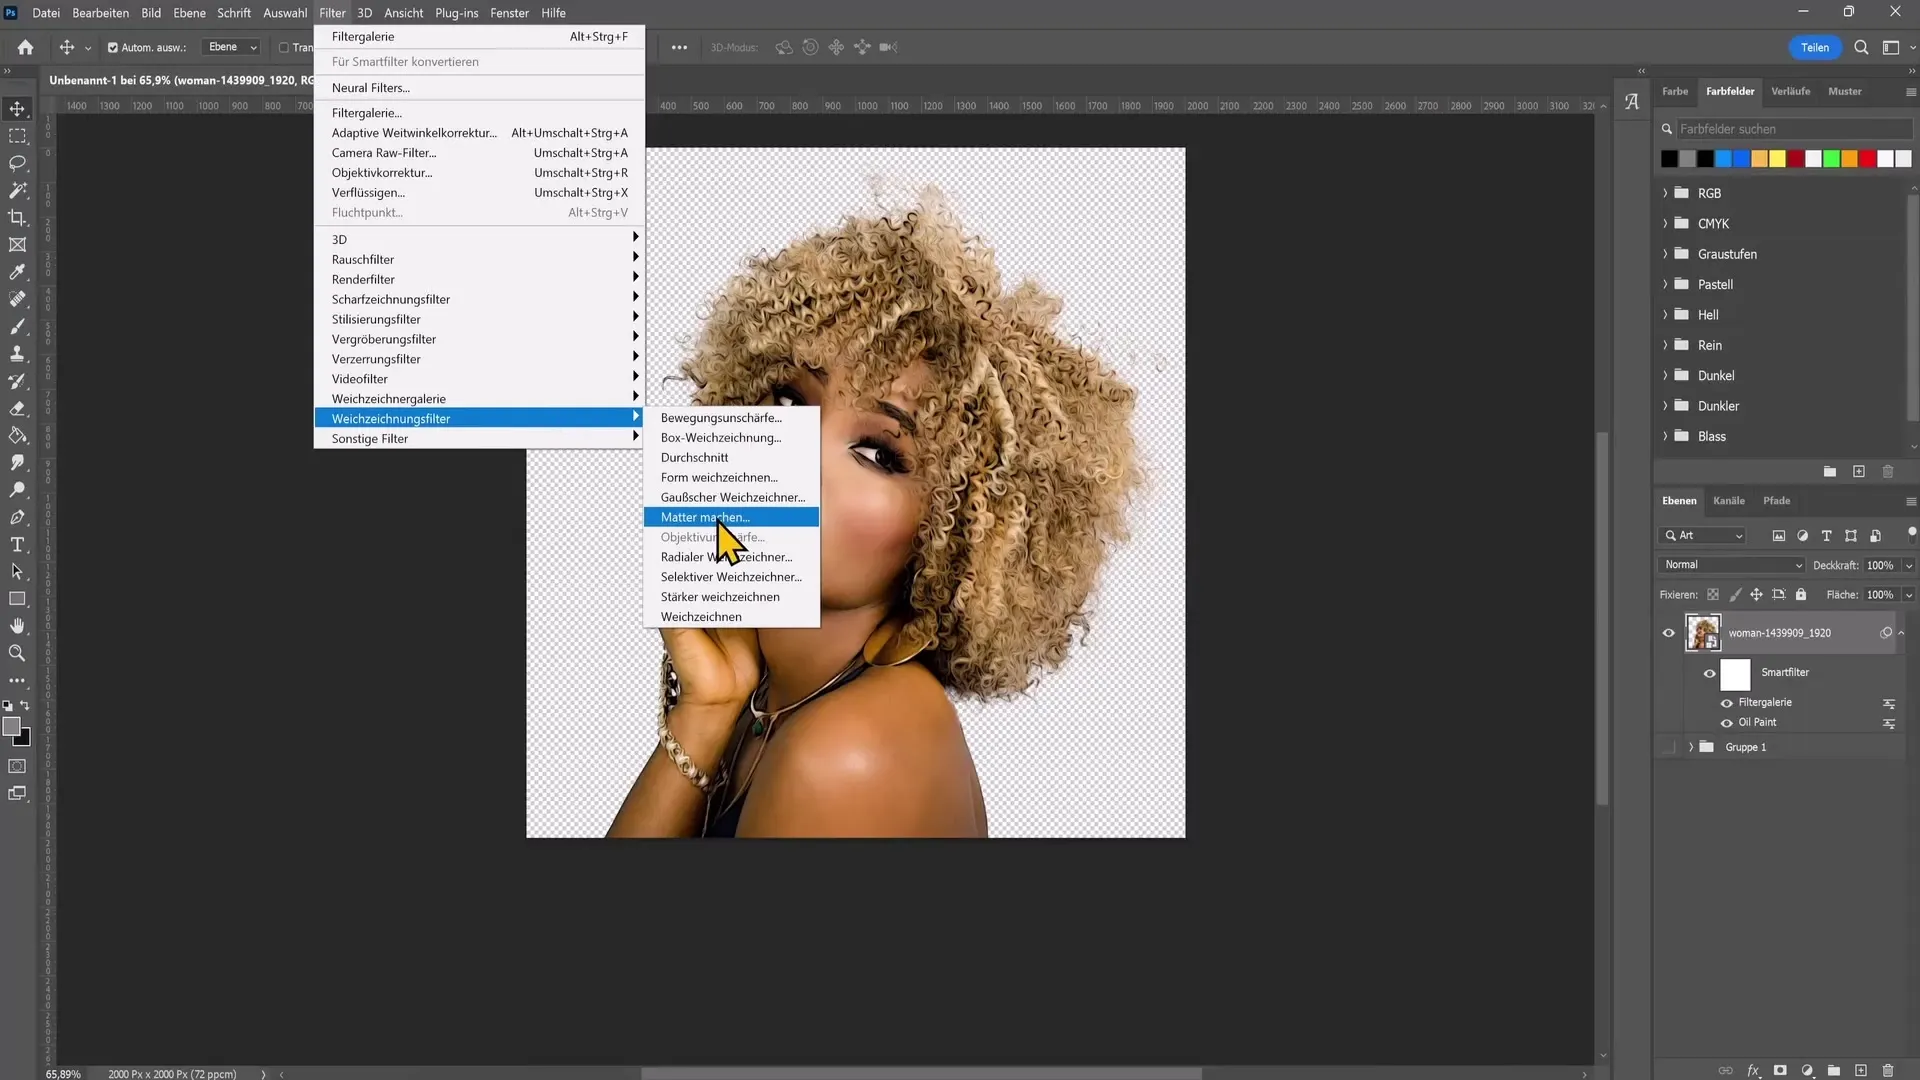Delete layer using trash icon in Ebenen

point(1888,1070)
